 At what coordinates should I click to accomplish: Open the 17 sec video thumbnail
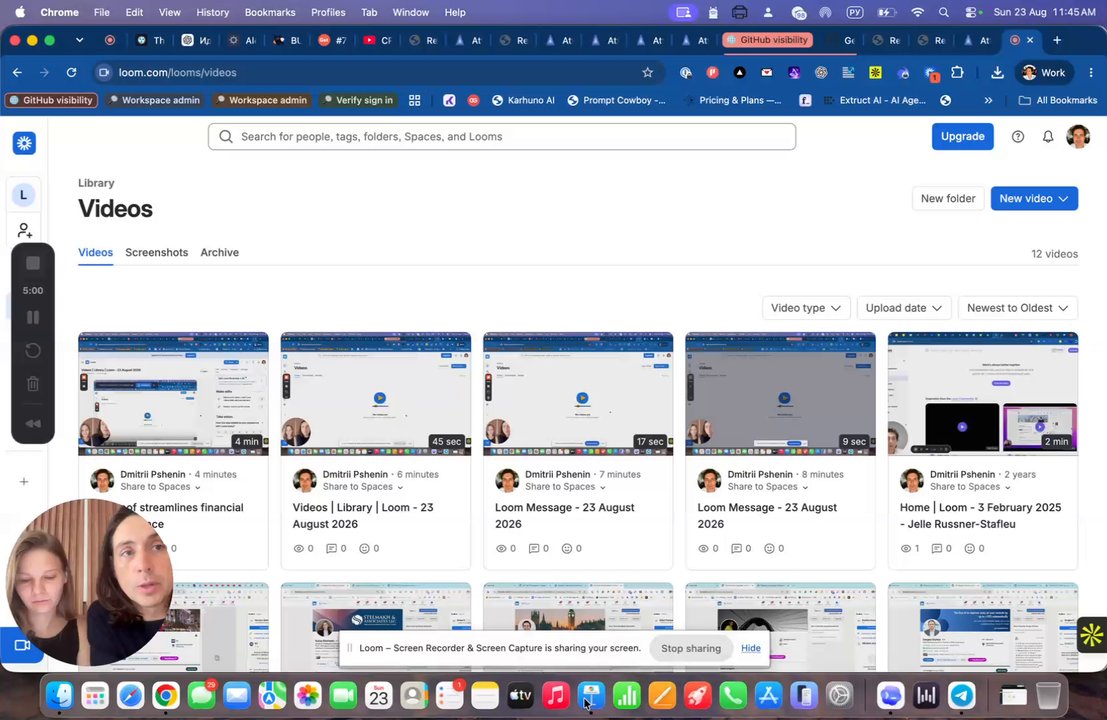[x=578, y=394]
